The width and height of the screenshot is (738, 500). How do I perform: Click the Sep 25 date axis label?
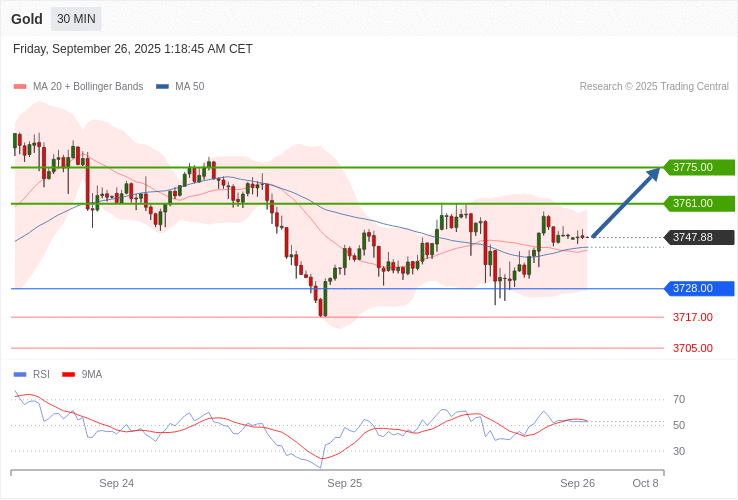[344, 483]
